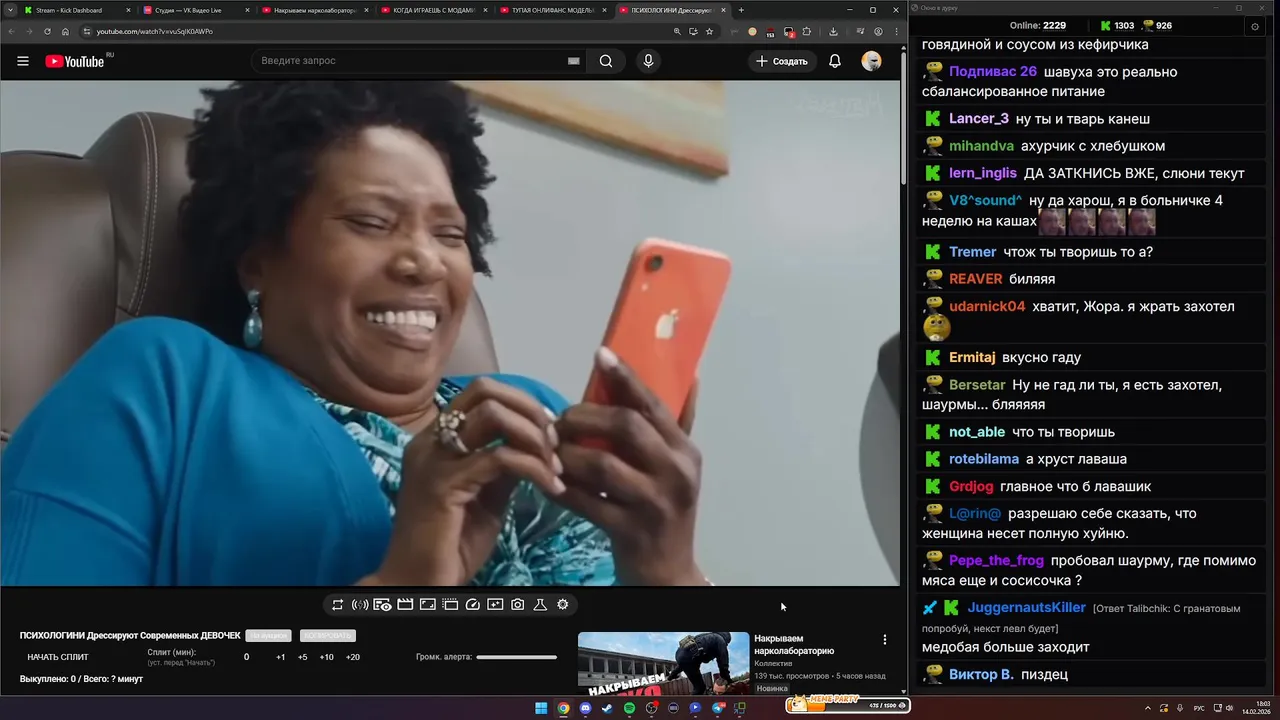The height and width of the screenshot is (720, 1280).
Task: Open the on-screen keyboard in search box
Action: point(574,61)
